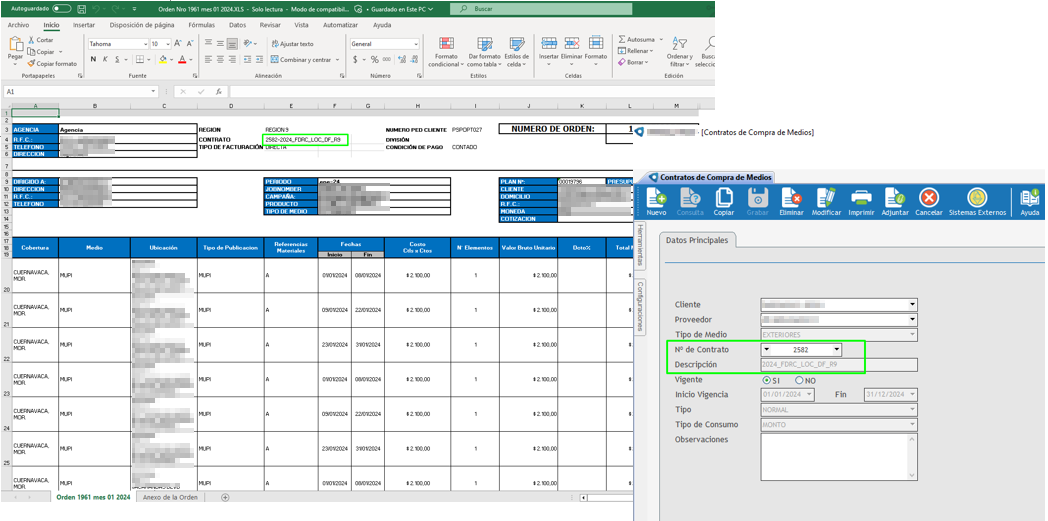The image size is (1048, 521).
Task: Select the NO radio button for Vigente
Action: (799, 380)
